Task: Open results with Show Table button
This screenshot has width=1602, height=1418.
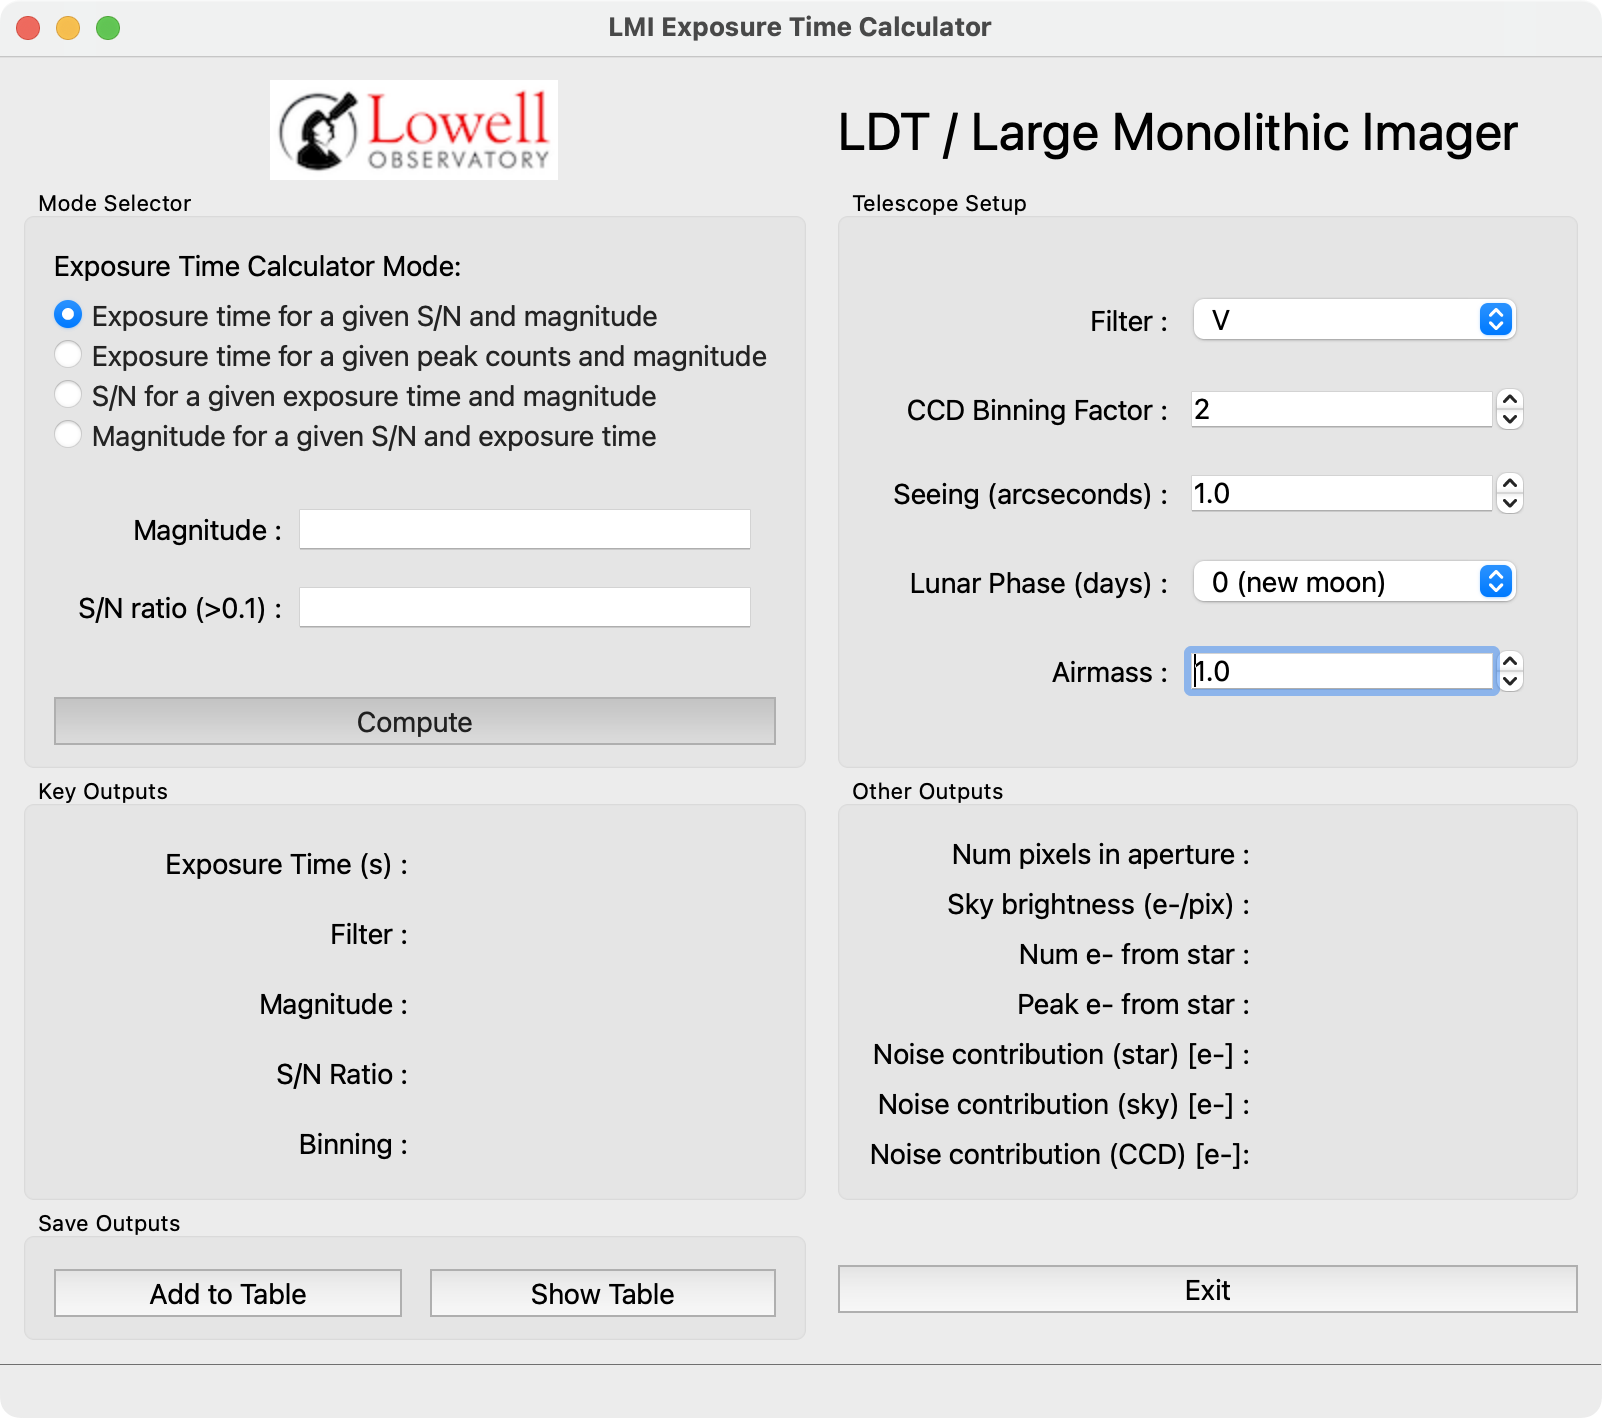Action: [603, 1293]
